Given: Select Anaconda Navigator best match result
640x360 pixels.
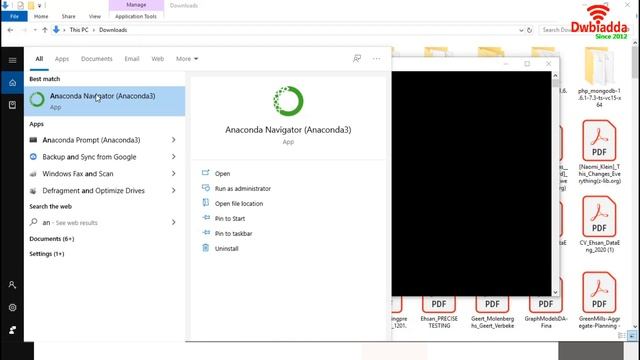Looking at the screenshot, I should click(x=104, y=101).
